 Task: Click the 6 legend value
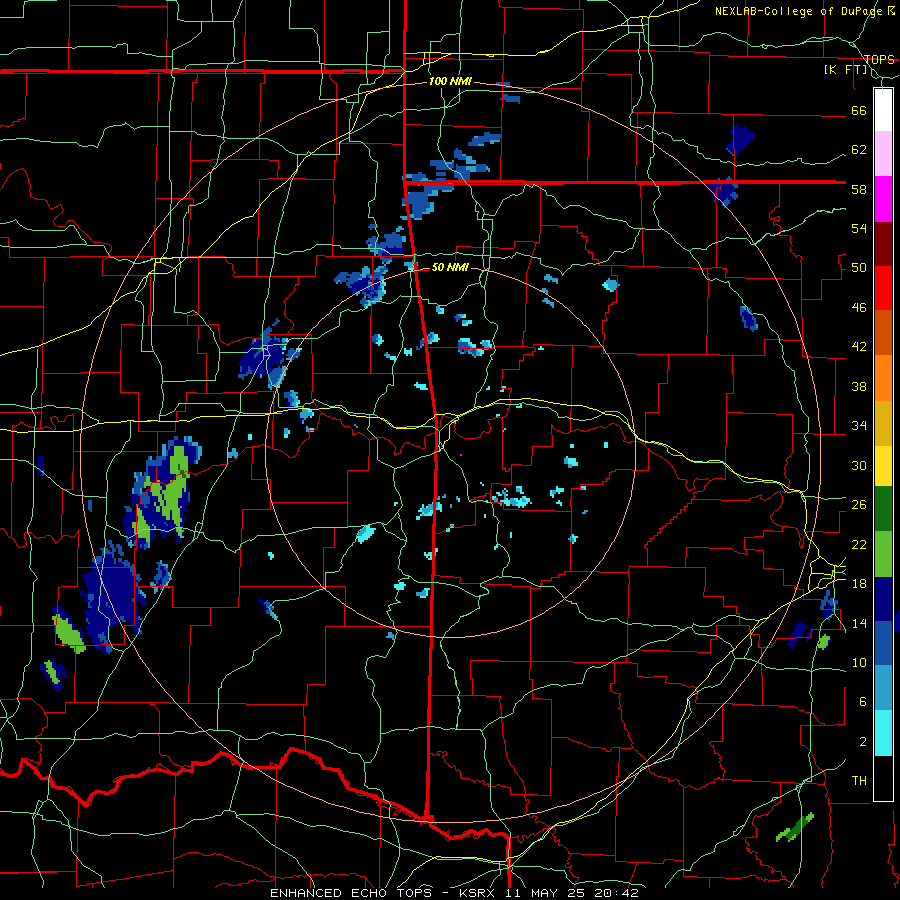862,701
